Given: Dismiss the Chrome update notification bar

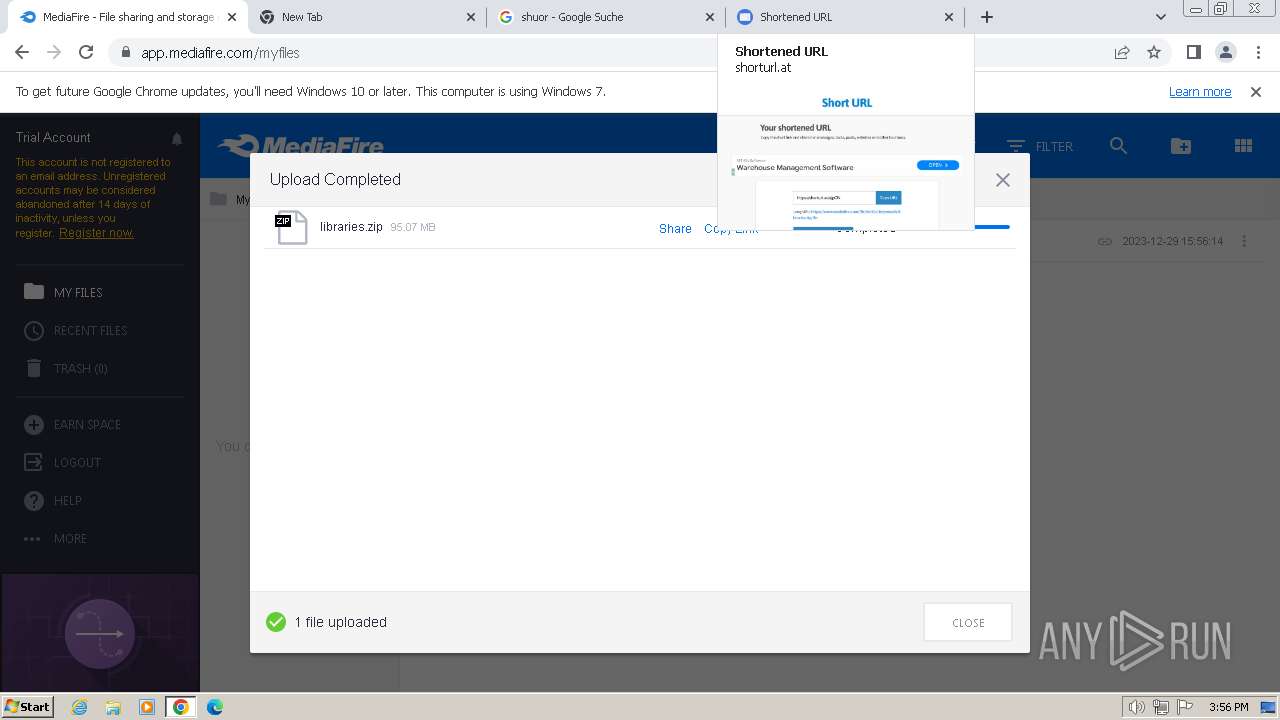Looking at the screenshot, I should [1256, 92].
